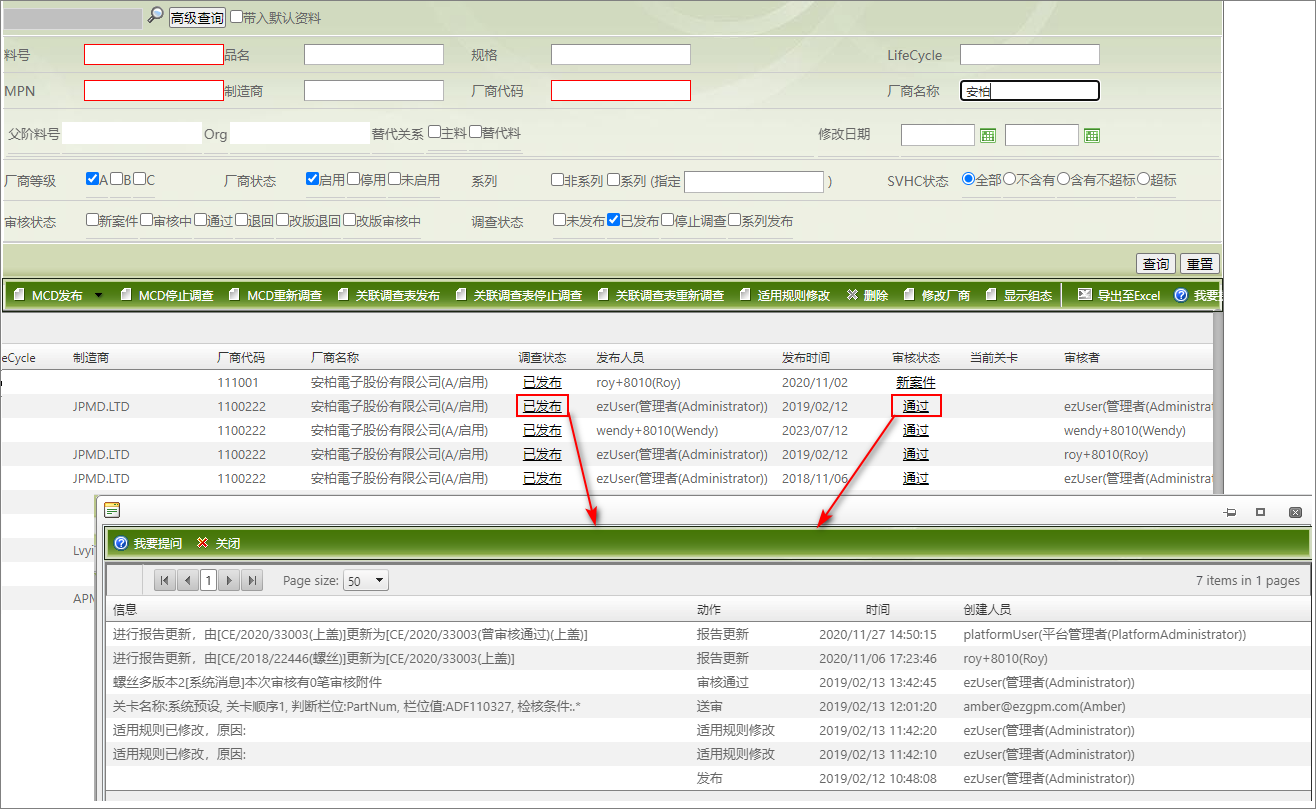
Task: Click the 厂商代码 input field
Action: (621, 91)
